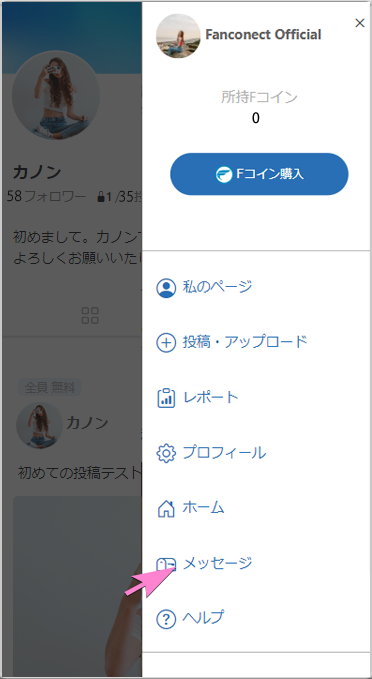The width and height of the screenshot is (372, 679).
Task: Click the レポート chart icon
Action: click(166, 398)
